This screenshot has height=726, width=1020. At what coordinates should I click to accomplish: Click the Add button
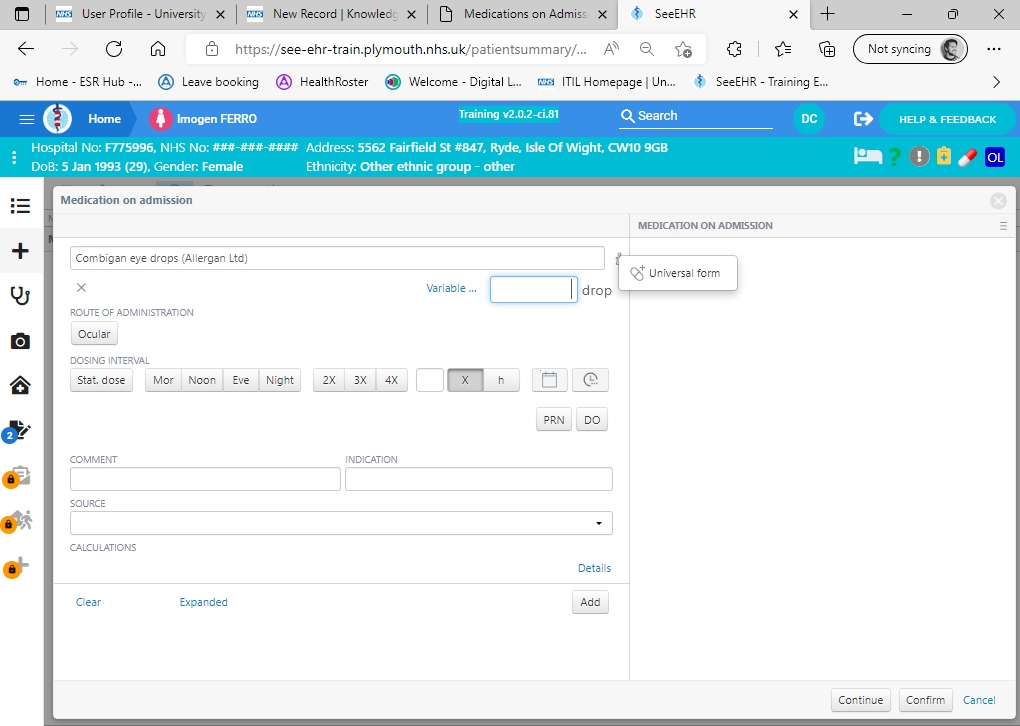[x=590, y=602]
